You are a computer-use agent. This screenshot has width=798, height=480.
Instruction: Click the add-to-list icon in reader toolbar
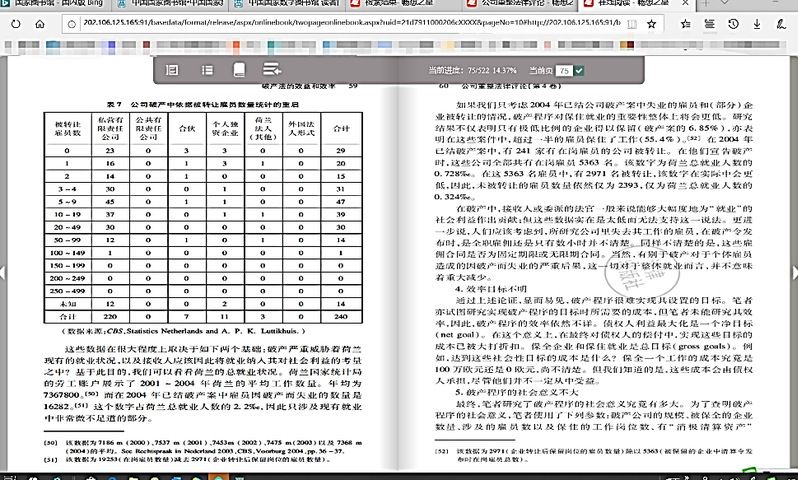tap(270, 70)
